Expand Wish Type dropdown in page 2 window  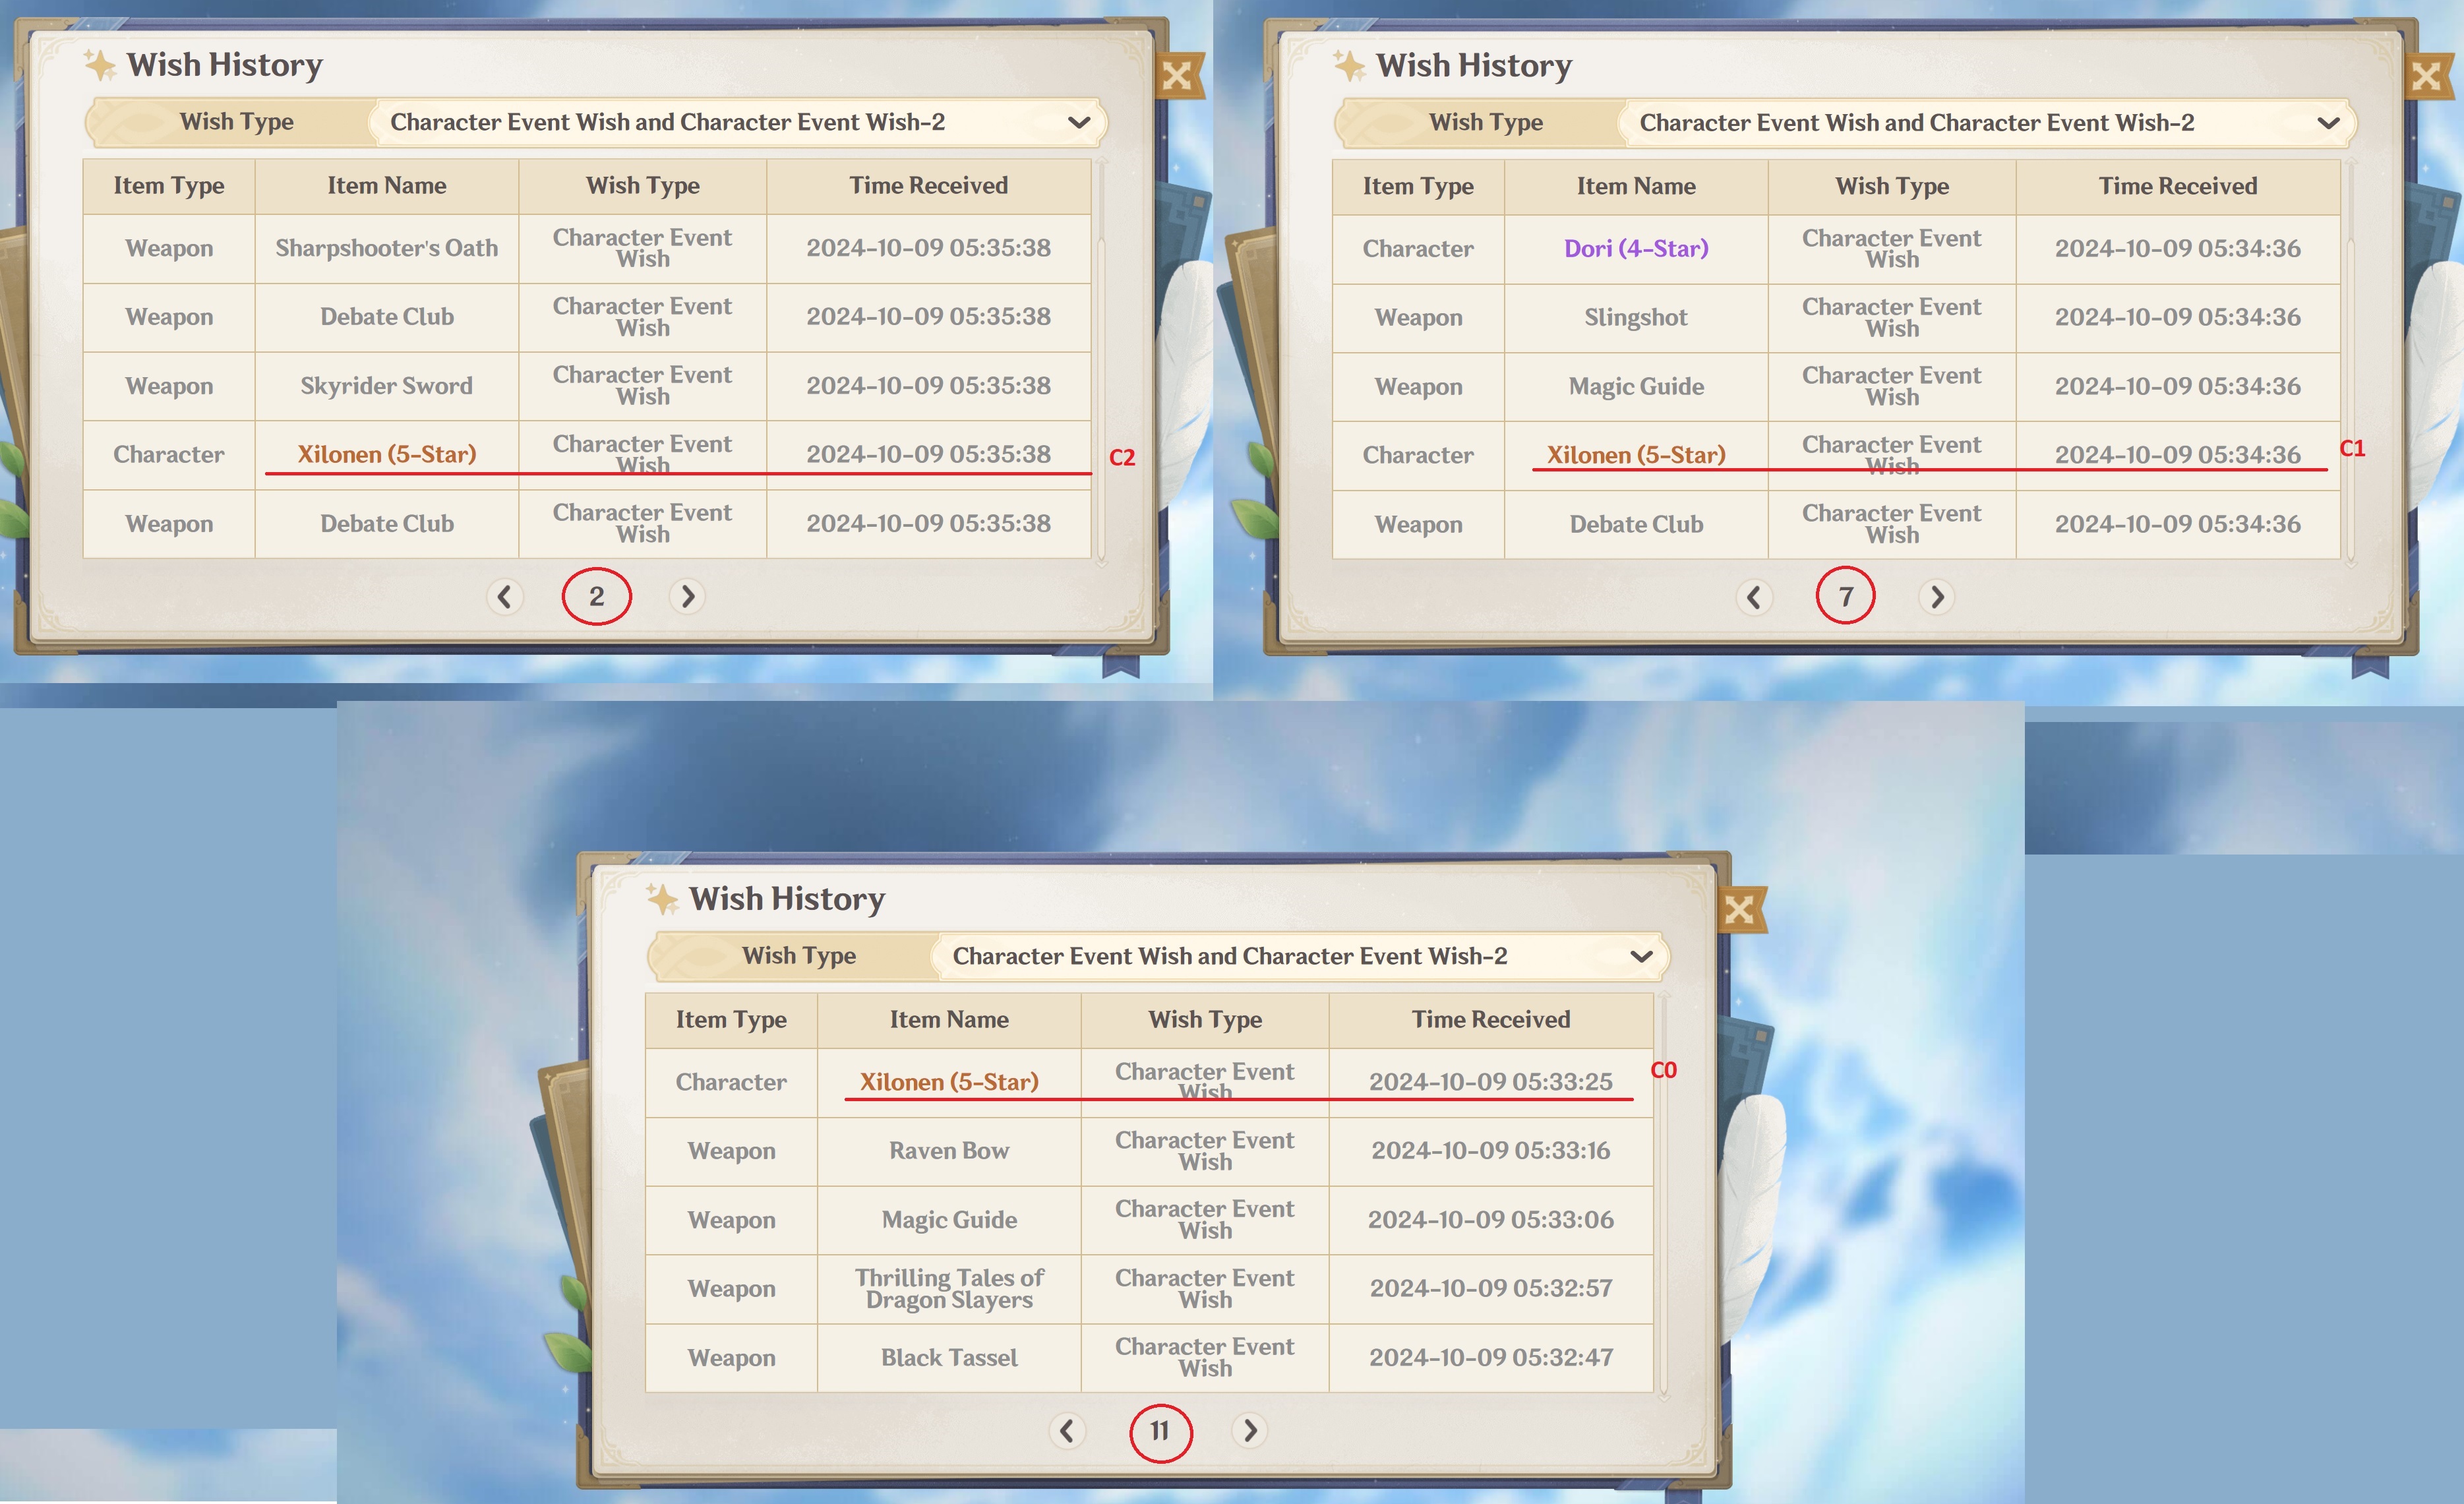[1078, 122]
